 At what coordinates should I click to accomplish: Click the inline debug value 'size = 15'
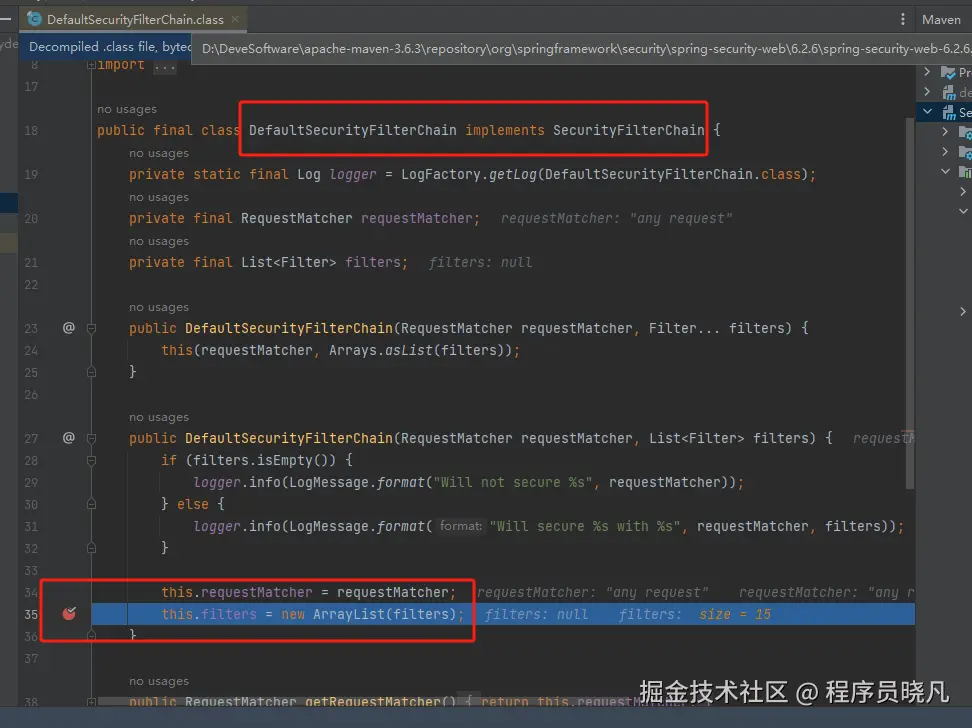point(735,614)
